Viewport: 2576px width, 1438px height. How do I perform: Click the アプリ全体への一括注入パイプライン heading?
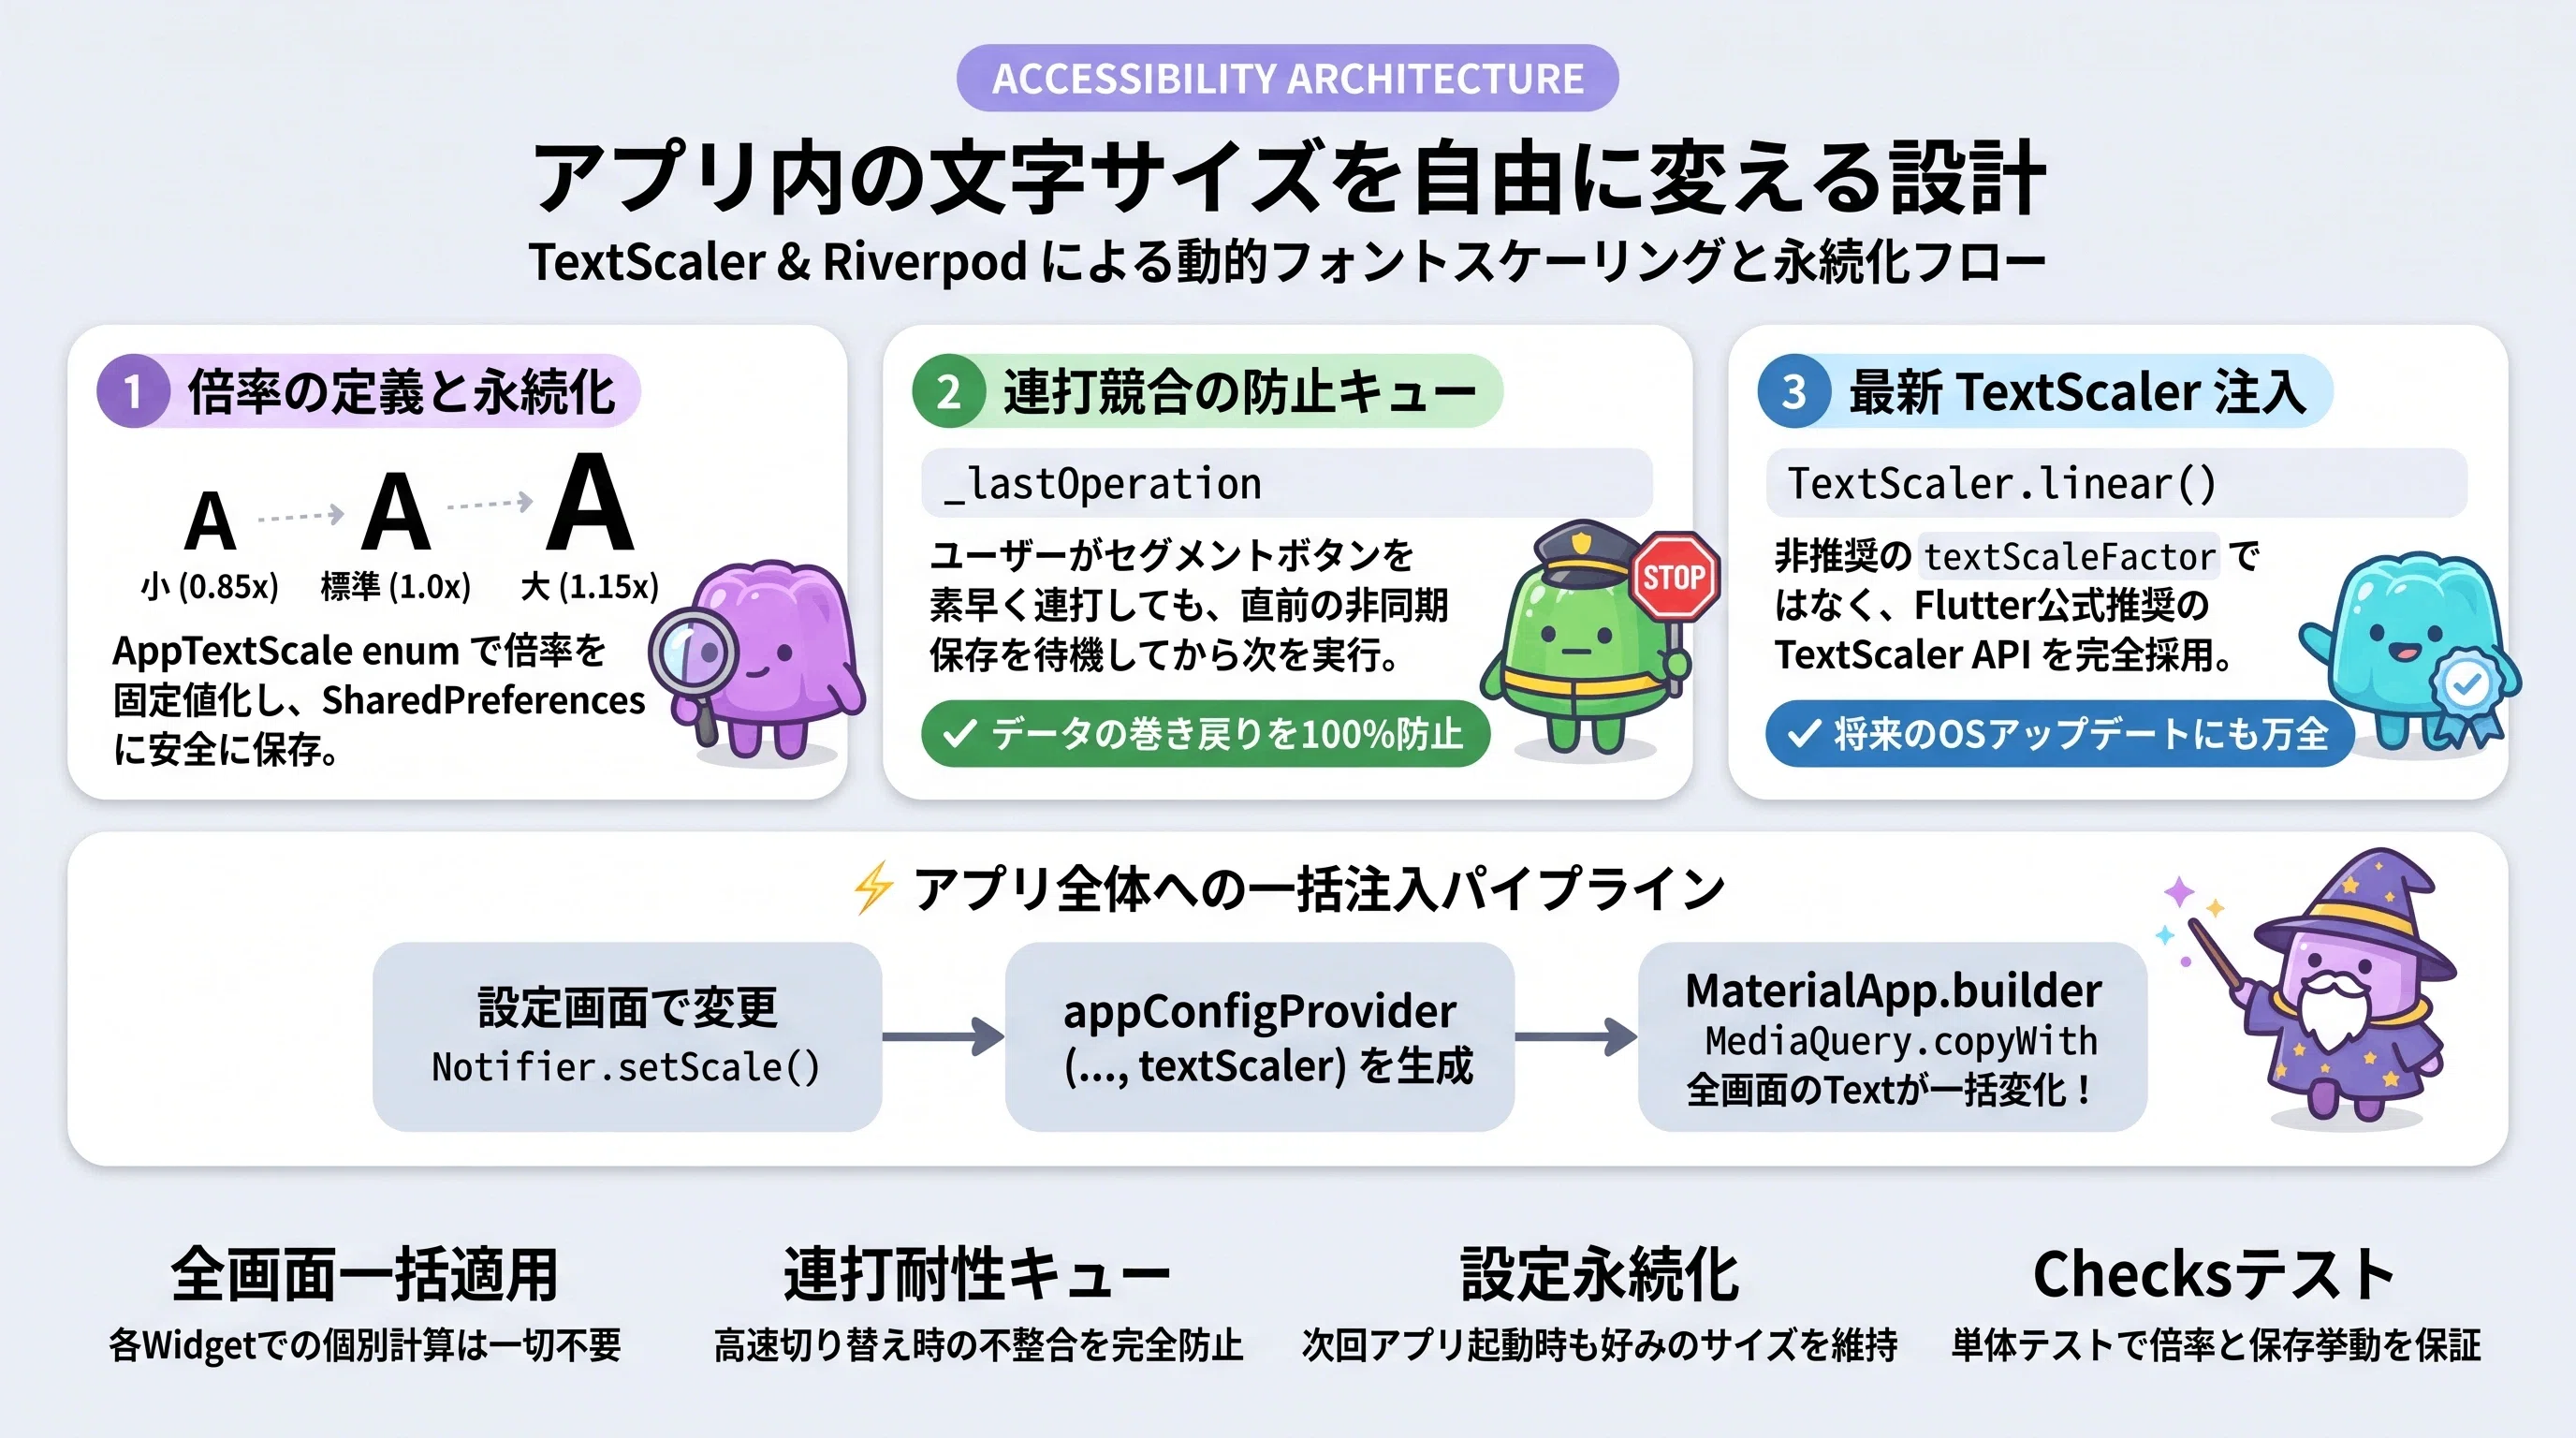(x=1319, y=888)
